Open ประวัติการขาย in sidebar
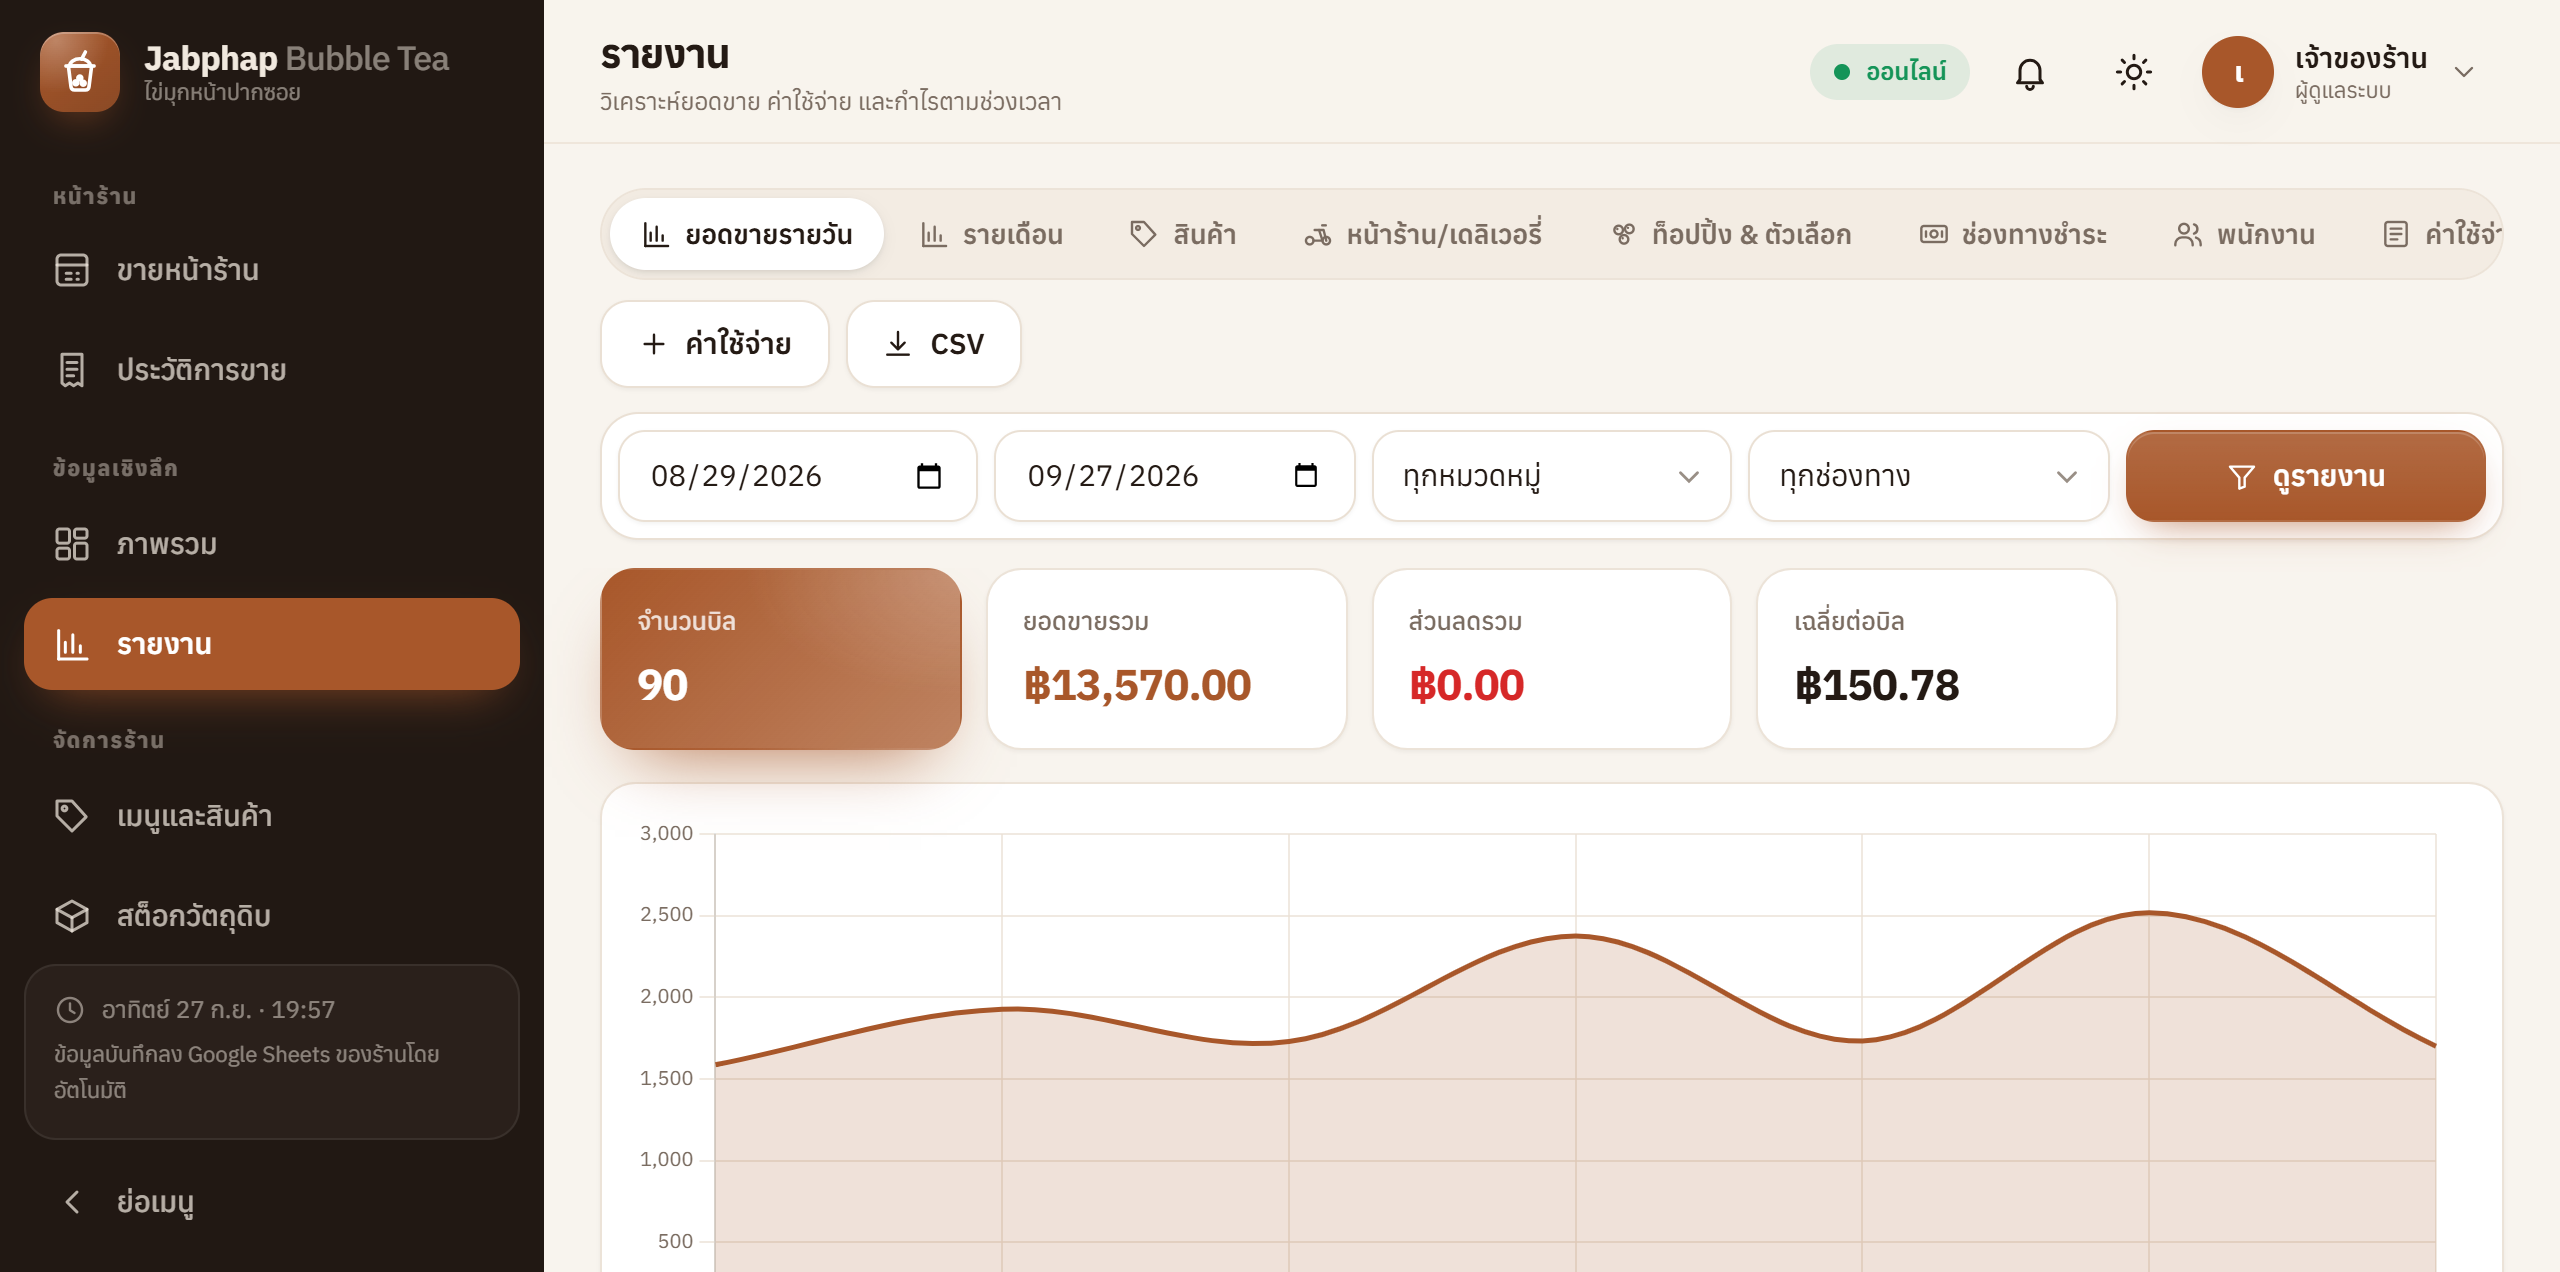The image size is (2560, 1272). click(x=272, y=370)
